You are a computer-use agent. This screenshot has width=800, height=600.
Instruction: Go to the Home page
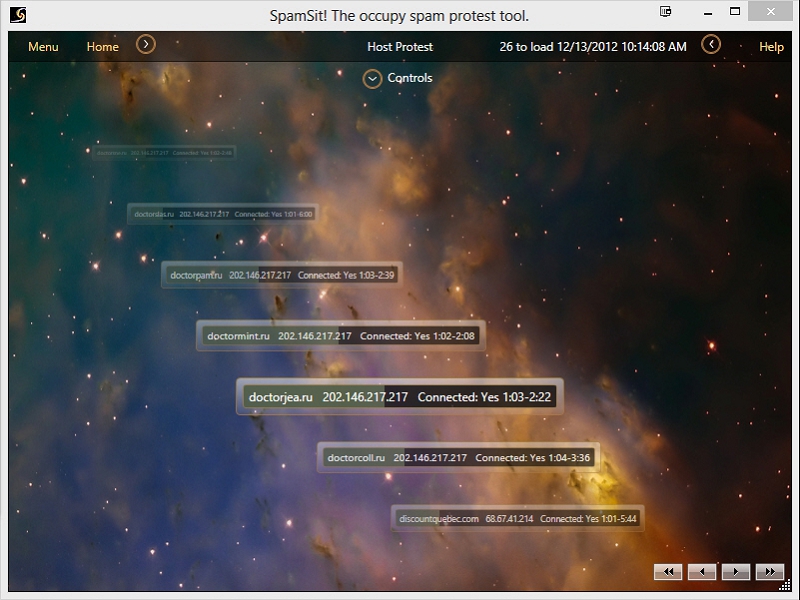[x=103, y=47]
